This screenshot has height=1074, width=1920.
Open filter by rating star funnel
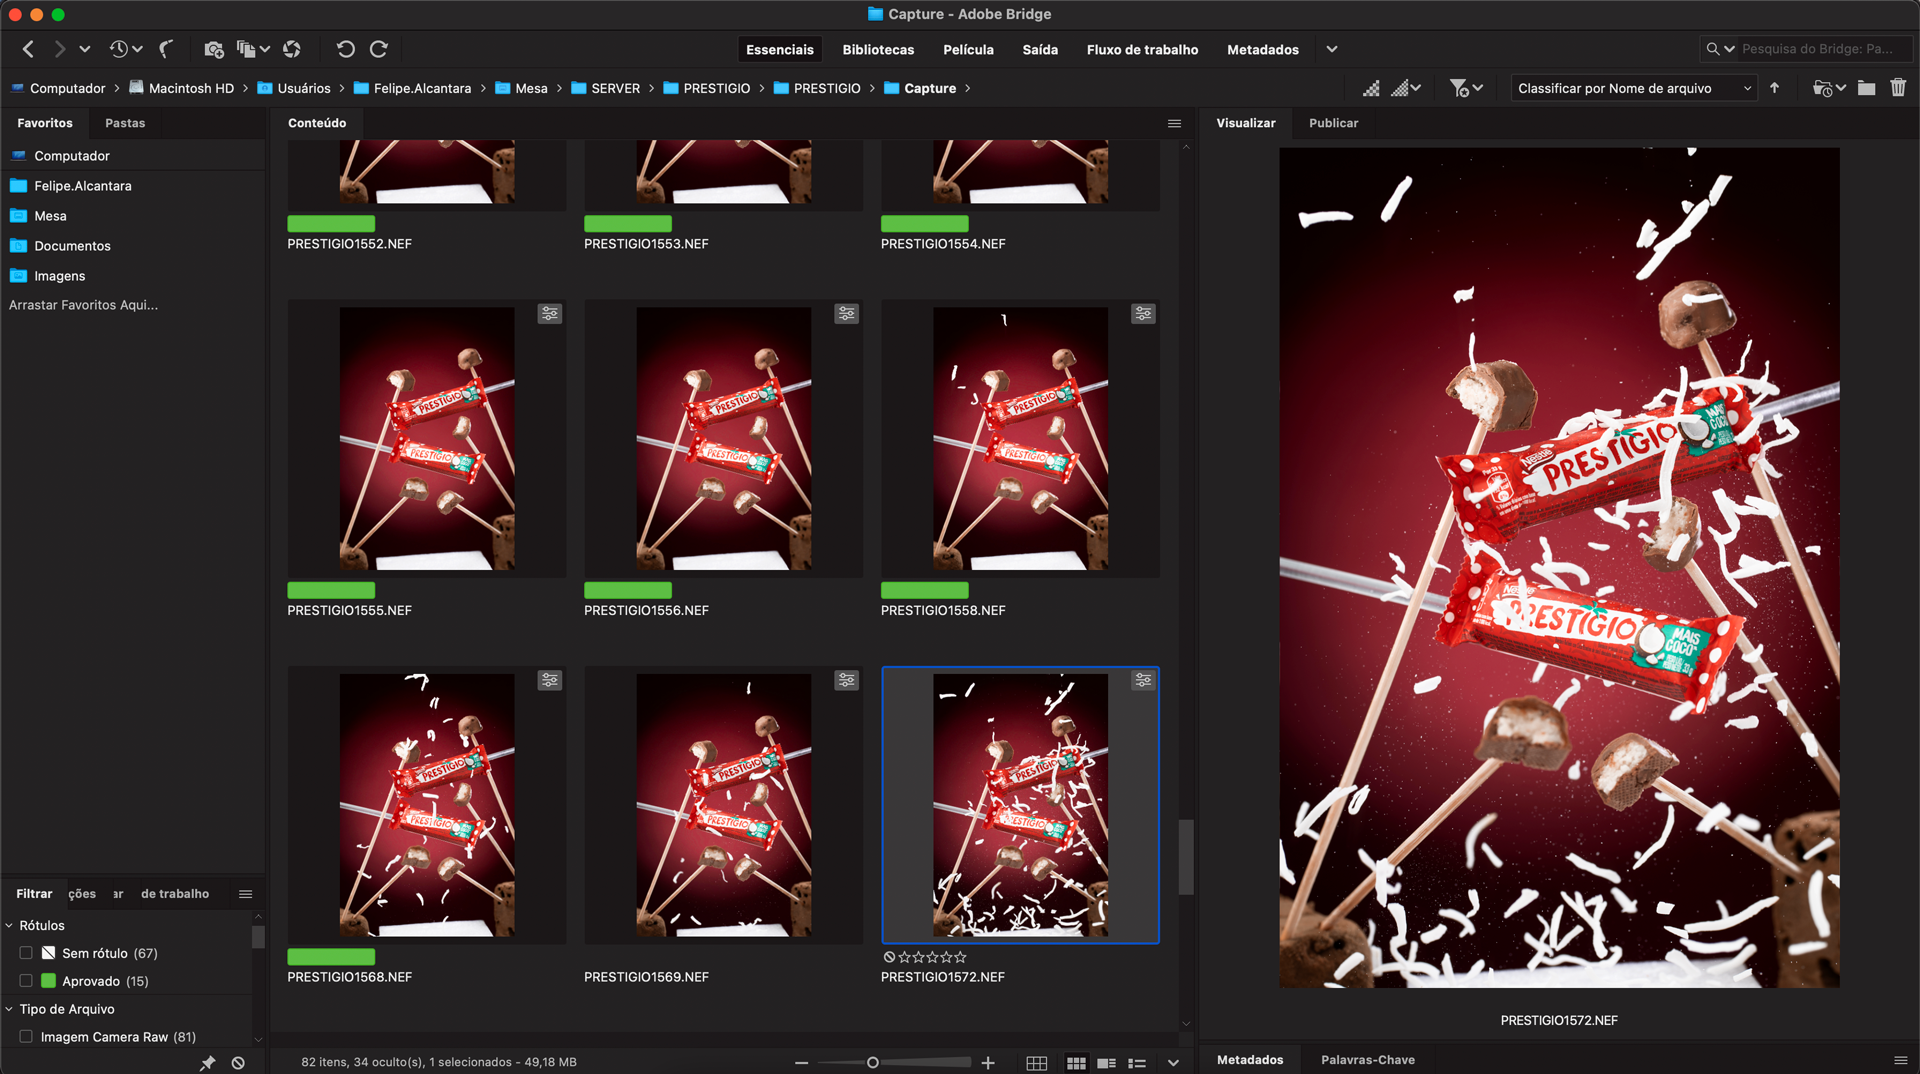pyautogui.click(x=1466, y=88)
